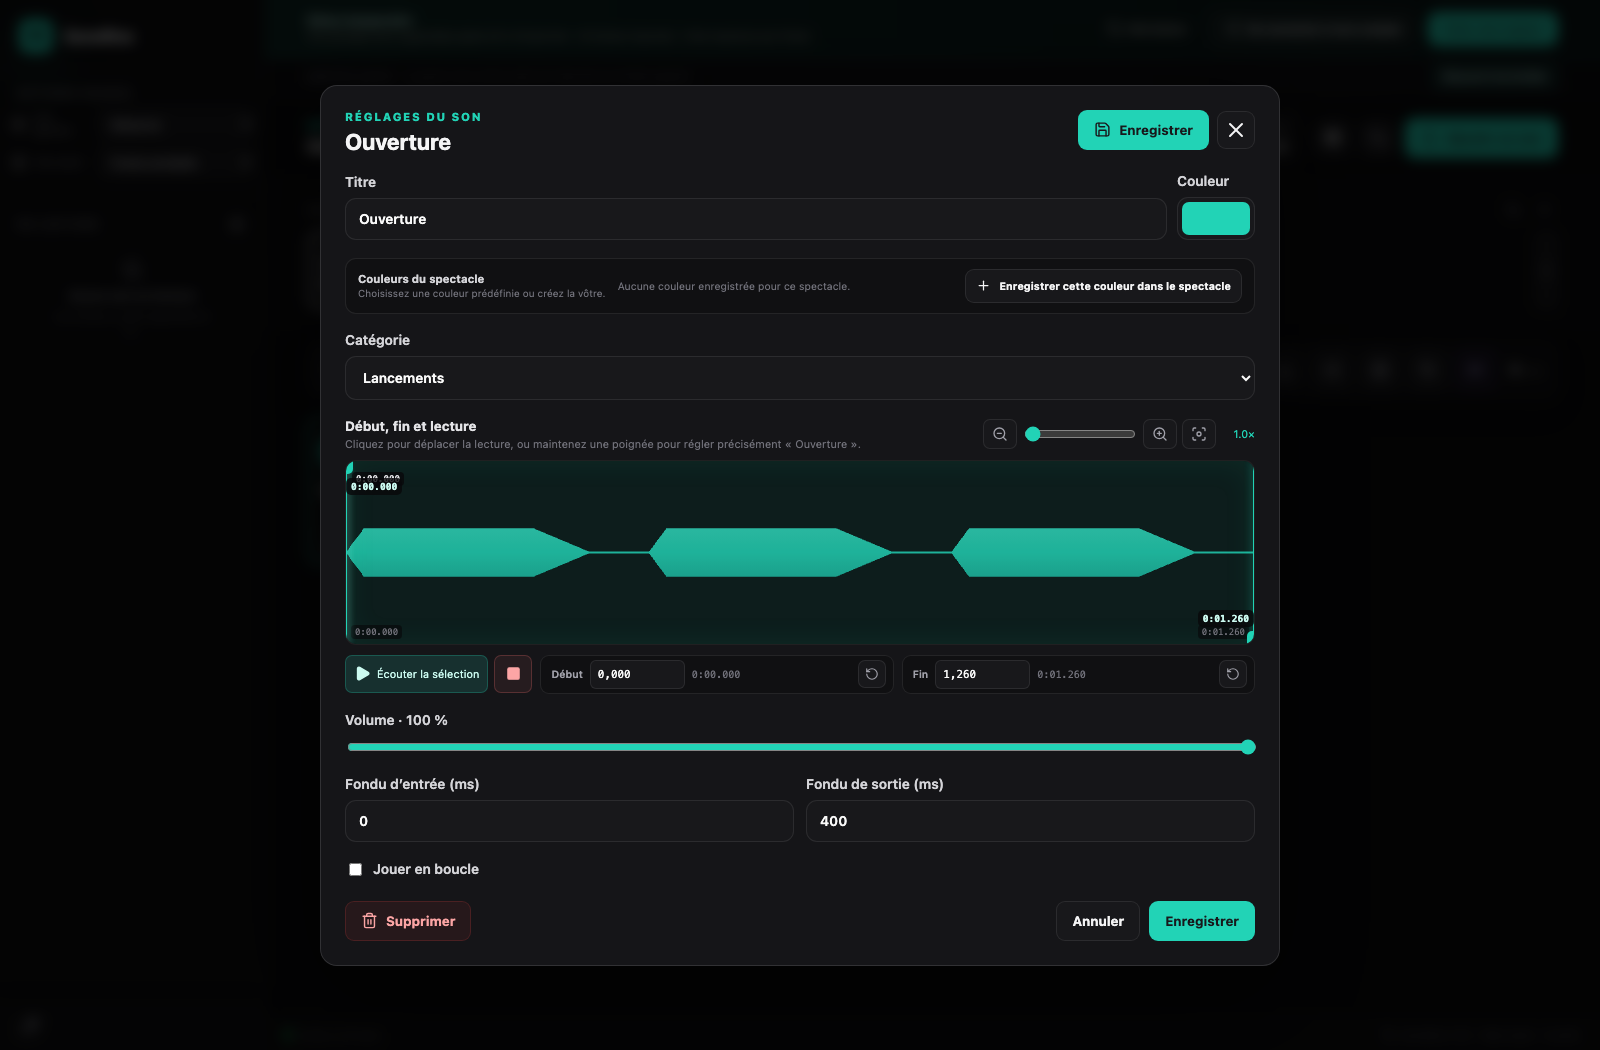Click the Fondu de sortie (ms) field
The height and width of the screenshot is (1050, 1600).
tap(1030, 821)
